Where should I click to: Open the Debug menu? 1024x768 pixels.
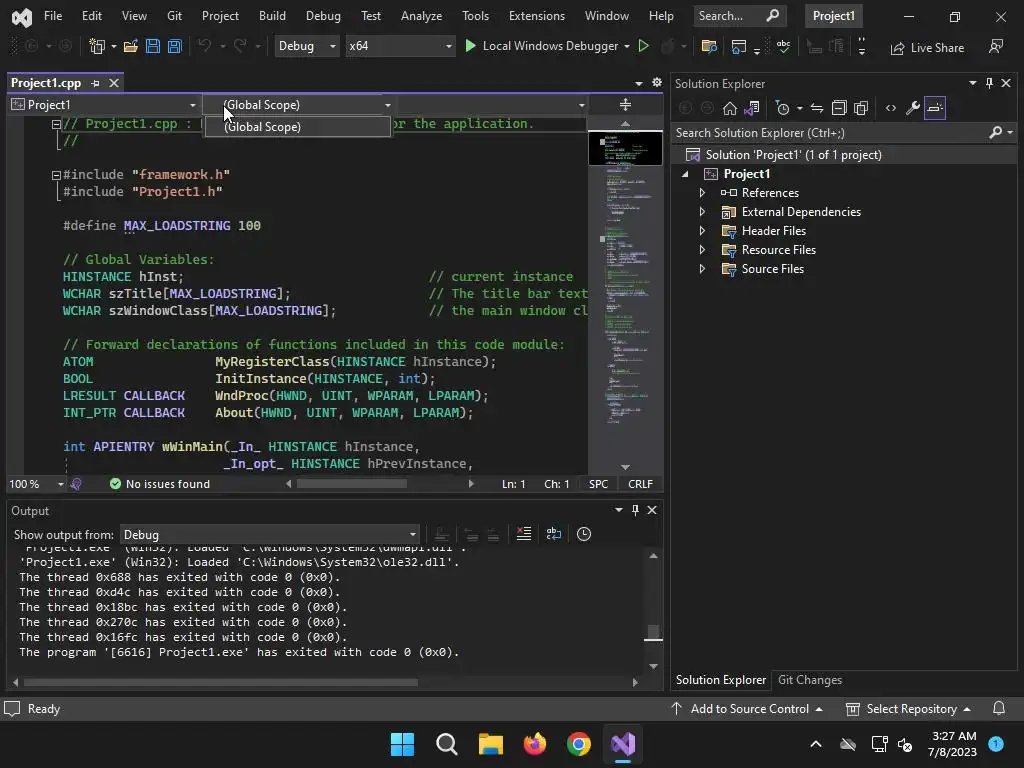coord(323,16)
